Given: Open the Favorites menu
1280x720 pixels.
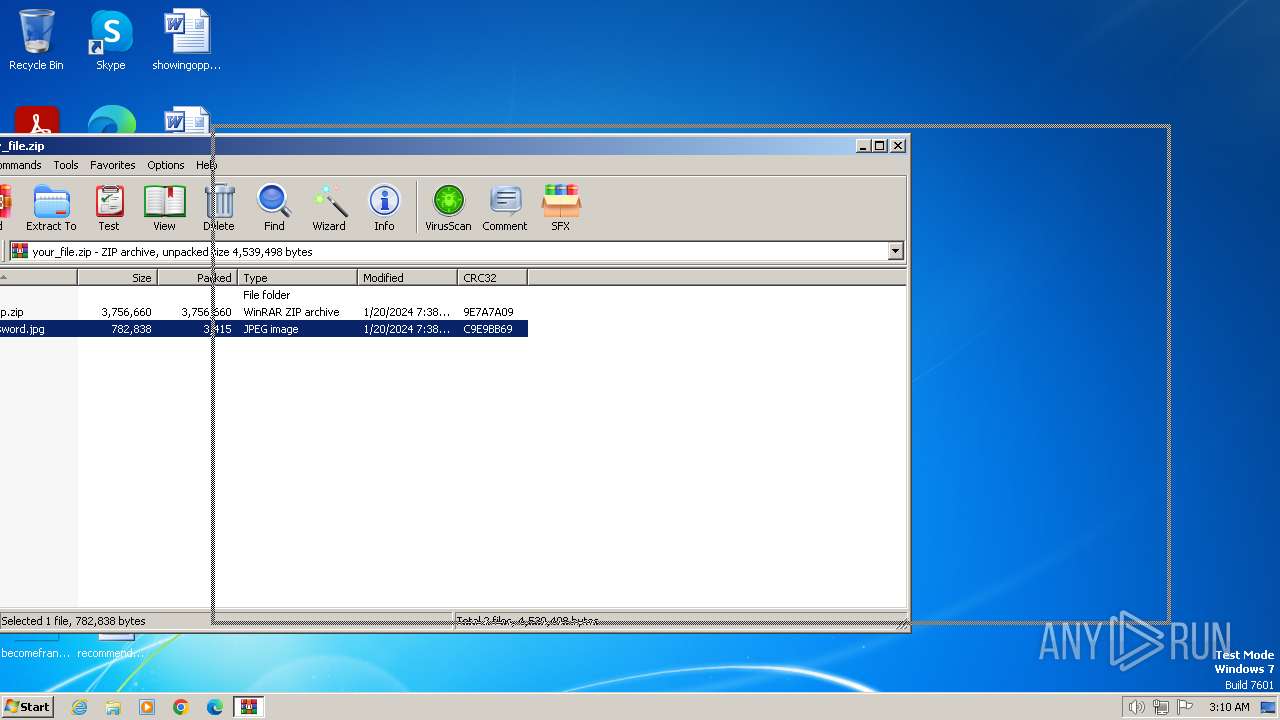Looking at the screenshot, I should 112,165.
